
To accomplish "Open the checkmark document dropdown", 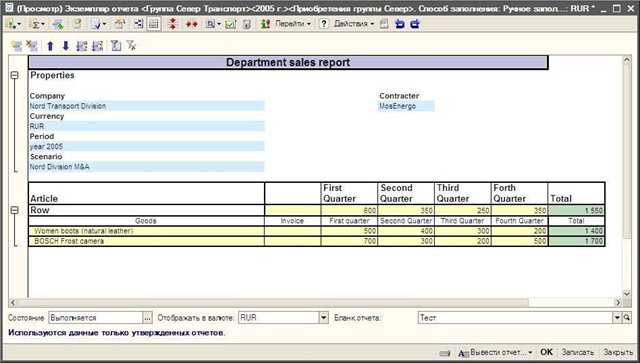I will 98,24.
